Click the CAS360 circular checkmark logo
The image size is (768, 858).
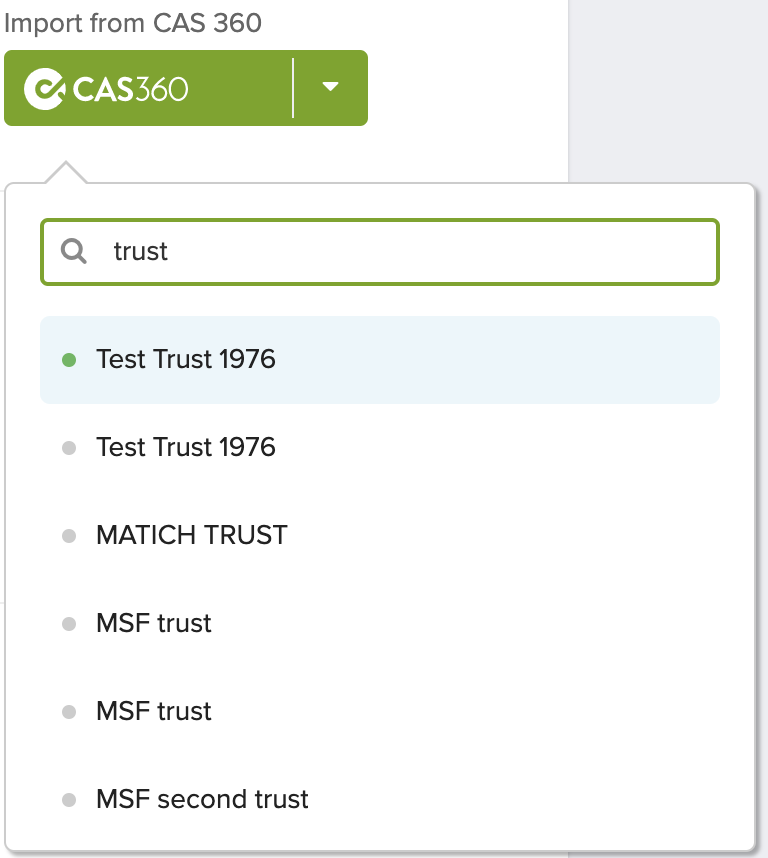click(44, 89)
